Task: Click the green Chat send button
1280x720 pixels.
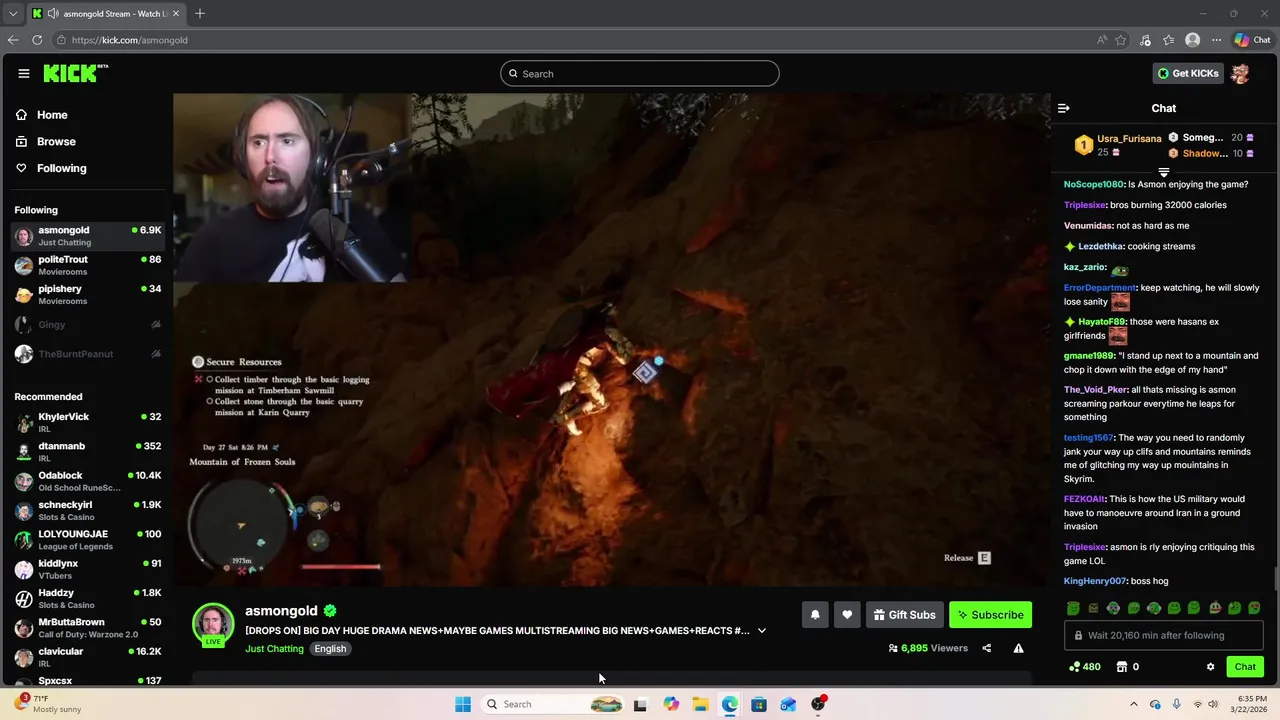Action: 1245,667
